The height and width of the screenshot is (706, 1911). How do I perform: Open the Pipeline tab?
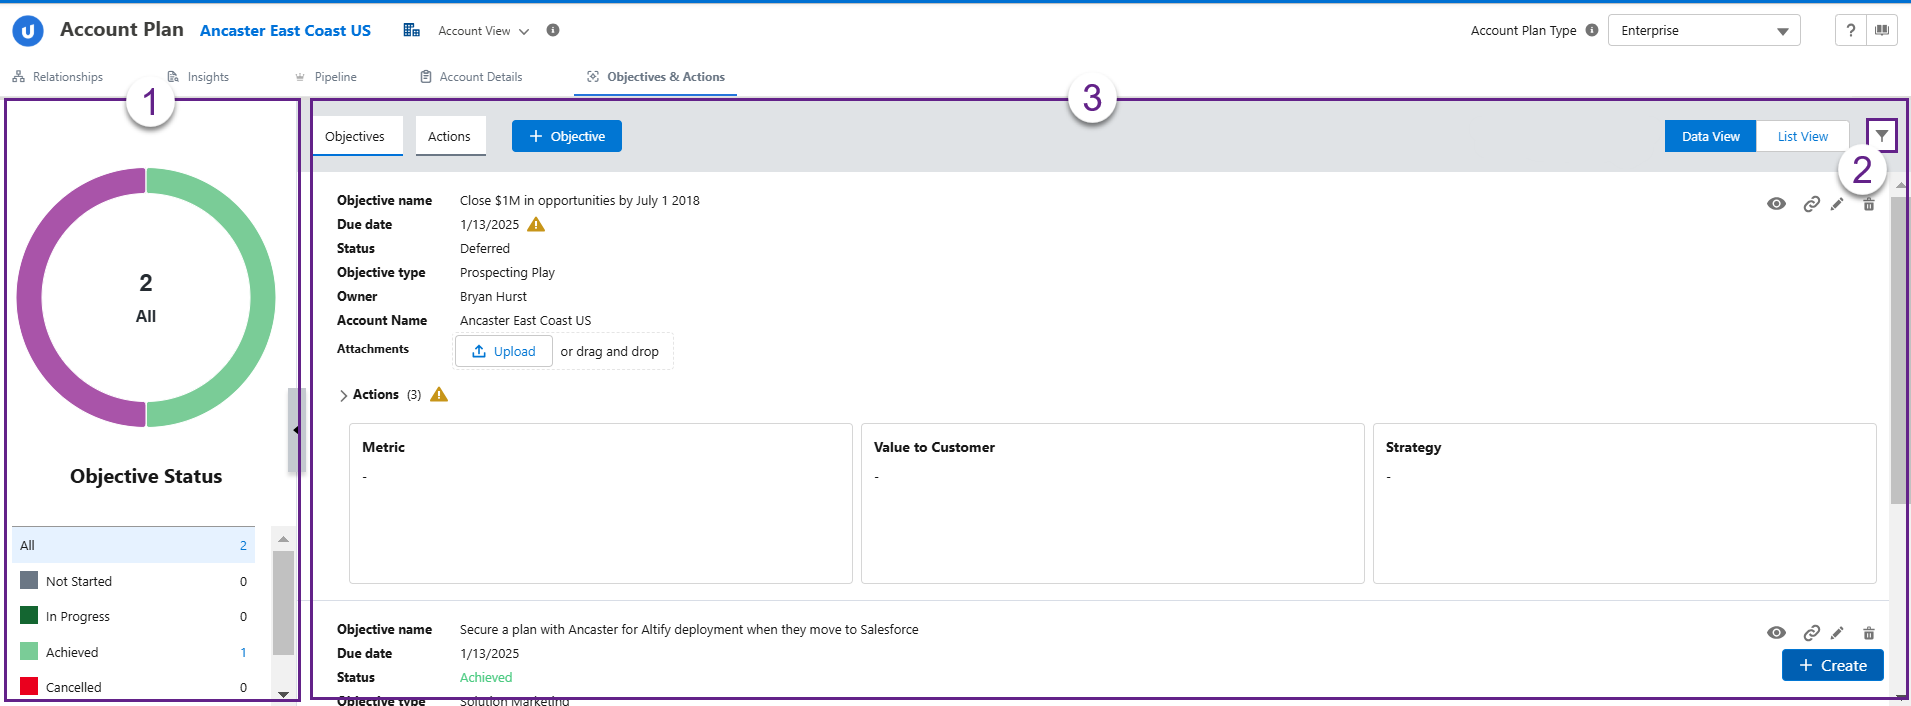point(326,77)
